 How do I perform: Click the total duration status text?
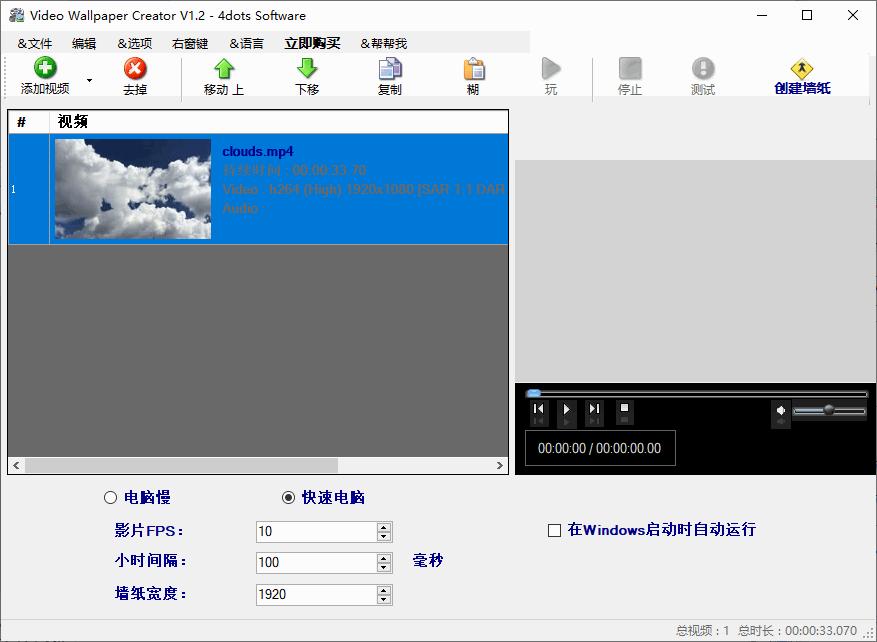(x=797, y=631)
